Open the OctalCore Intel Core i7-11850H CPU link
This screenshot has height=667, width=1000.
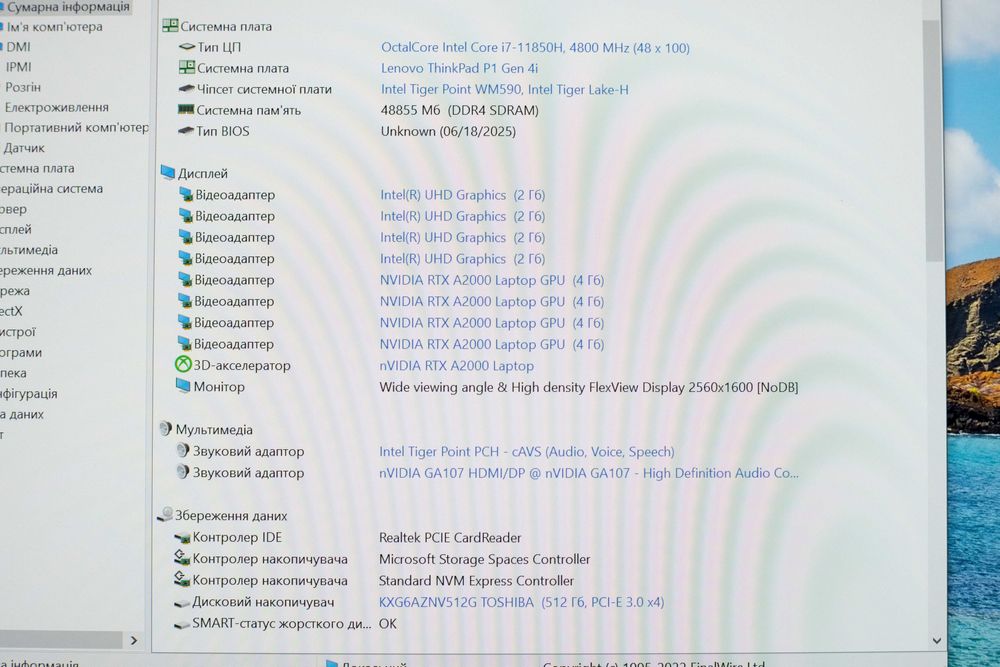pos(535,48)
